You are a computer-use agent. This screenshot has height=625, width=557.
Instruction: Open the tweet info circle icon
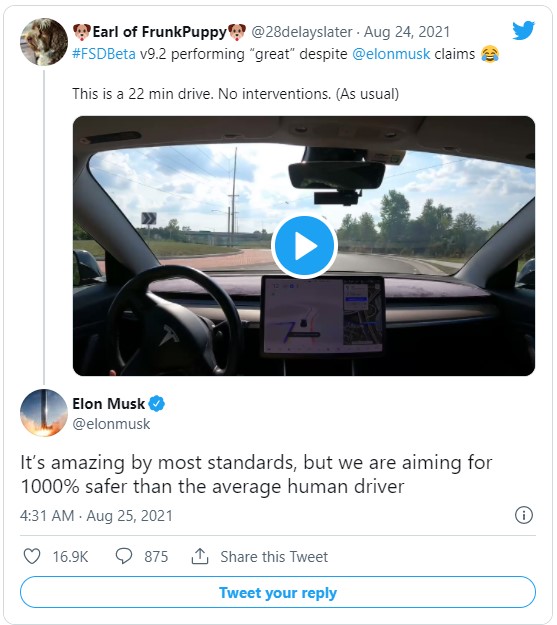(x=524, y=515)
